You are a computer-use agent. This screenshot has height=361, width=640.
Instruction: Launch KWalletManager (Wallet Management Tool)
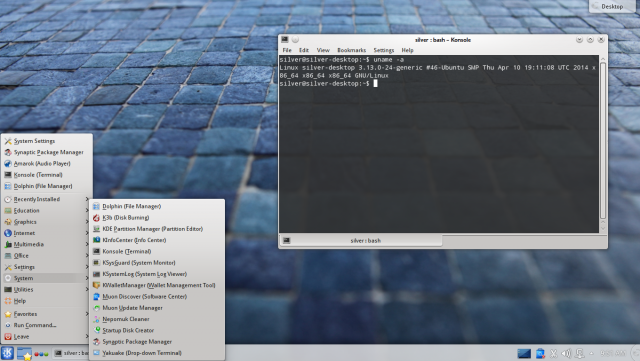click(x=157, y=285)
